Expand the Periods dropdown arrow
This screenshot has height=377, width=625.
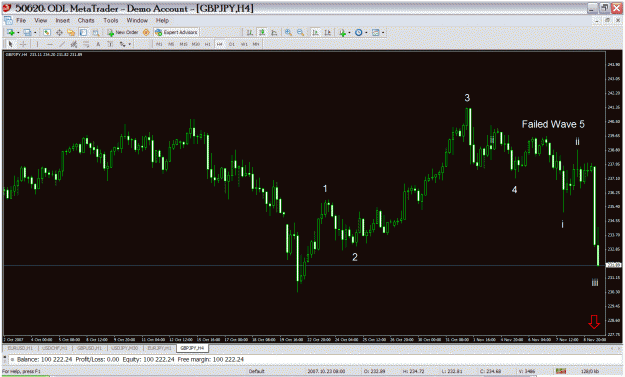pos(366,32)
